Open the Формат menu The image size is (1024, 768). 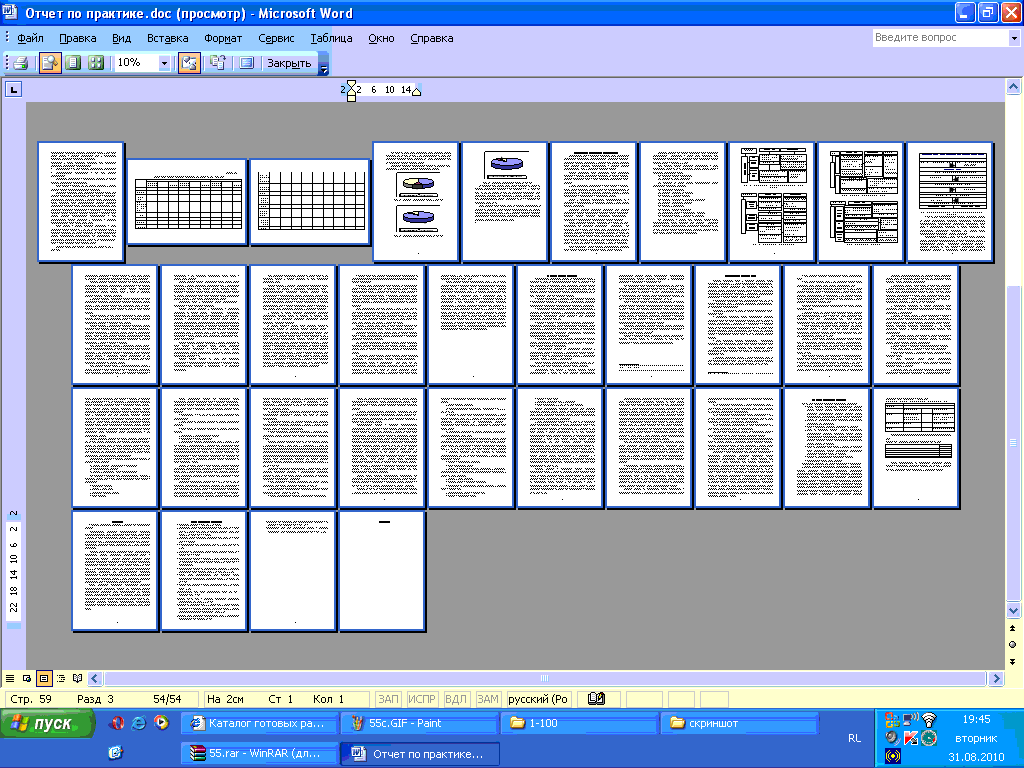coord(223,38)
